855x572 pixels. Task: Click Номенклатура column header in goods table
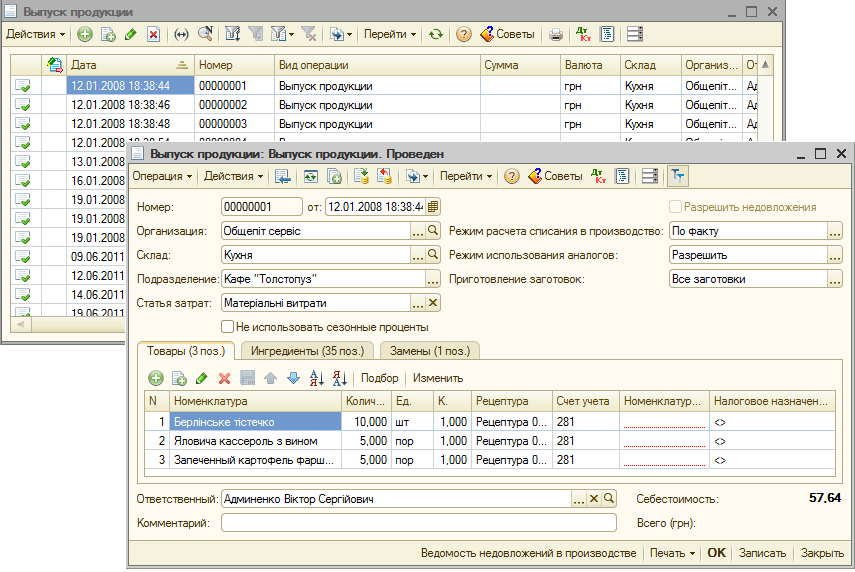pos(255,401)
